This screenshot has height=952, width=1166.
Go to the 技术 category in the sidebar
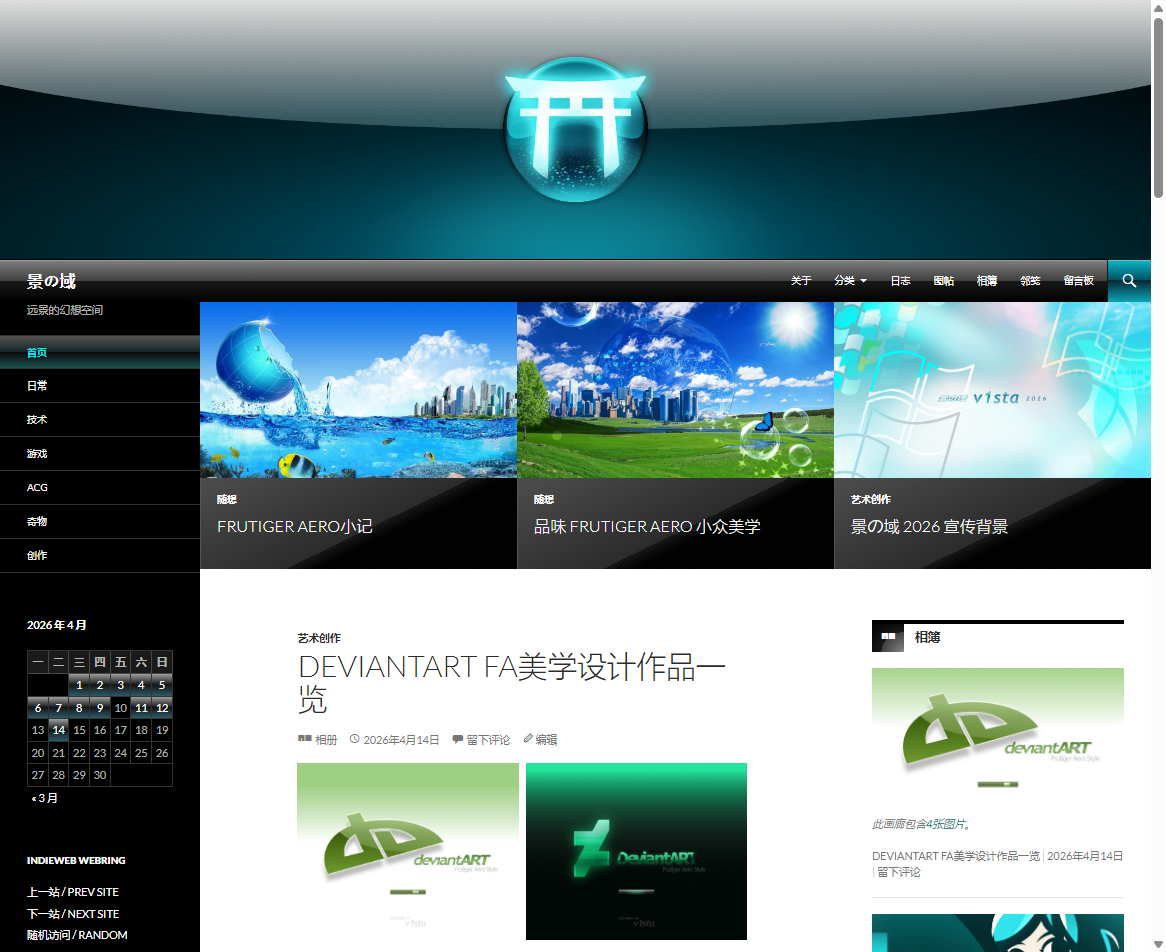(37, 420)
